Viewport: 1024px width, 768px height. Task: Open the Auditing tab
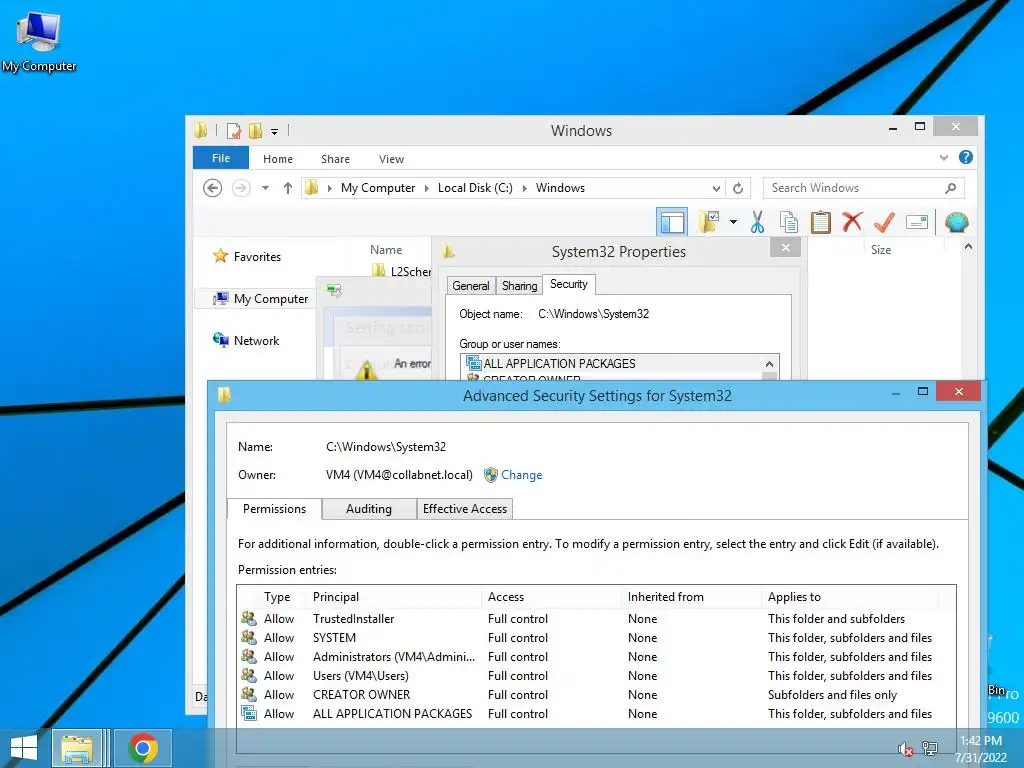pos(369,509)
